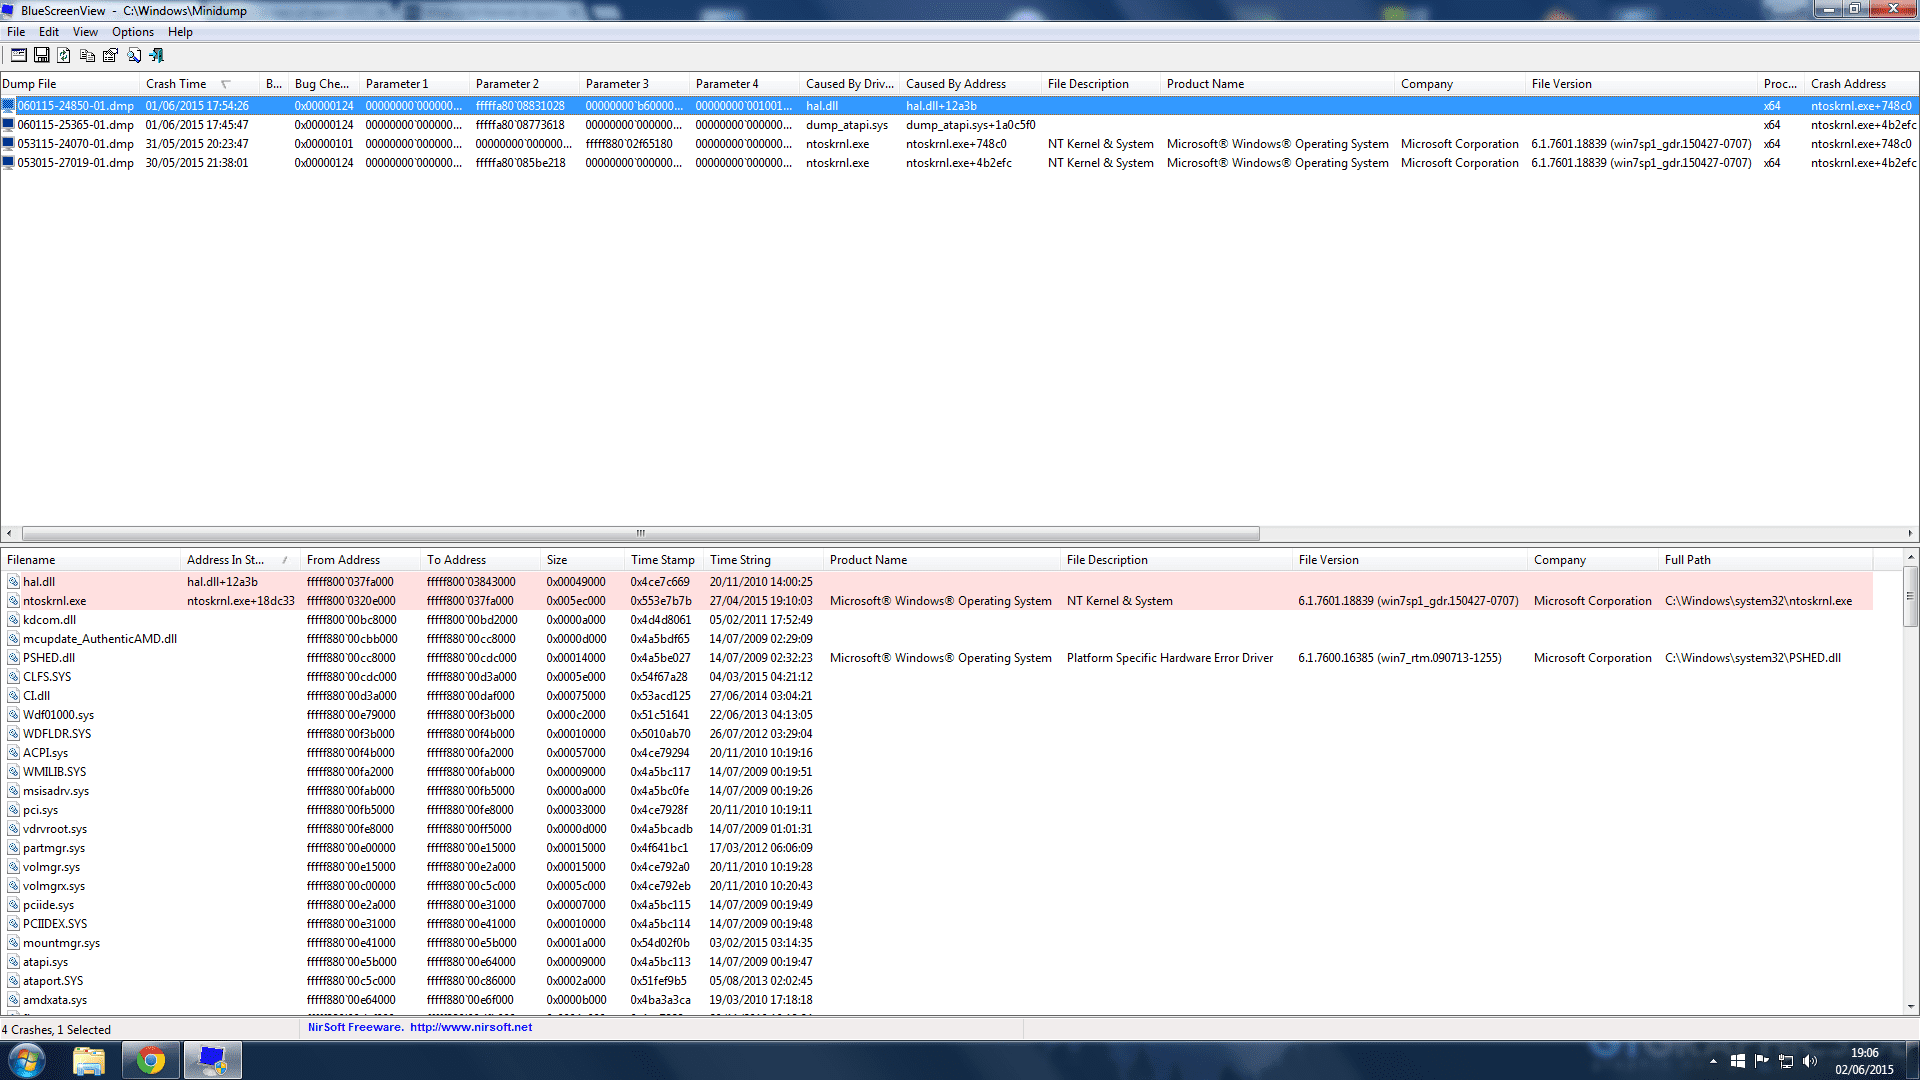
Task: Click C:\Windows\system32\PSHED.dll path cell
Action: (1752, 658)
